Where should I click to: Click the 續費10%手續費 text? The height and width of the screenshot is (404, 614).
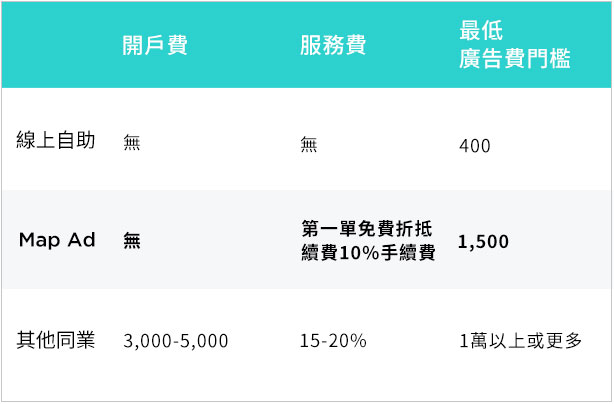(368, 252)
